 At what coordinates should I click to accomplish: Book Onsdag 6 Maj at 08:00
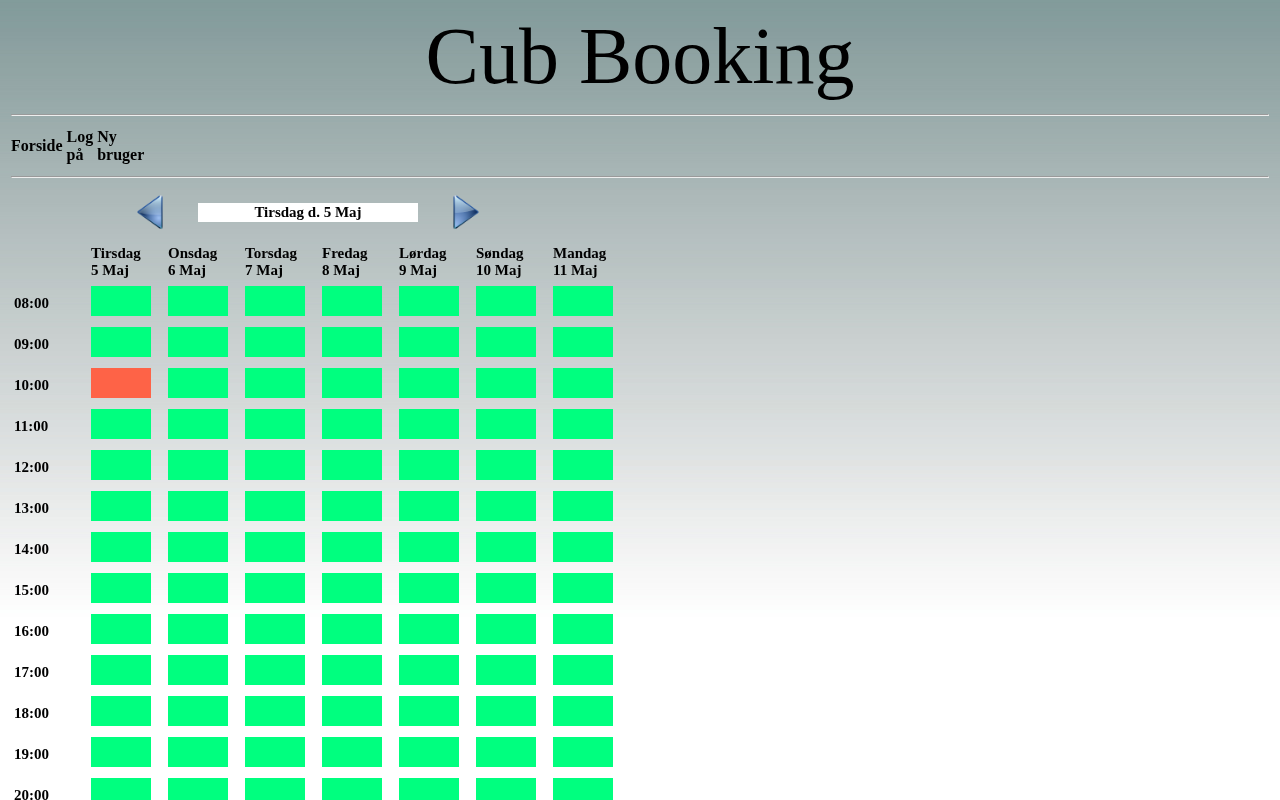coord(198,301)
